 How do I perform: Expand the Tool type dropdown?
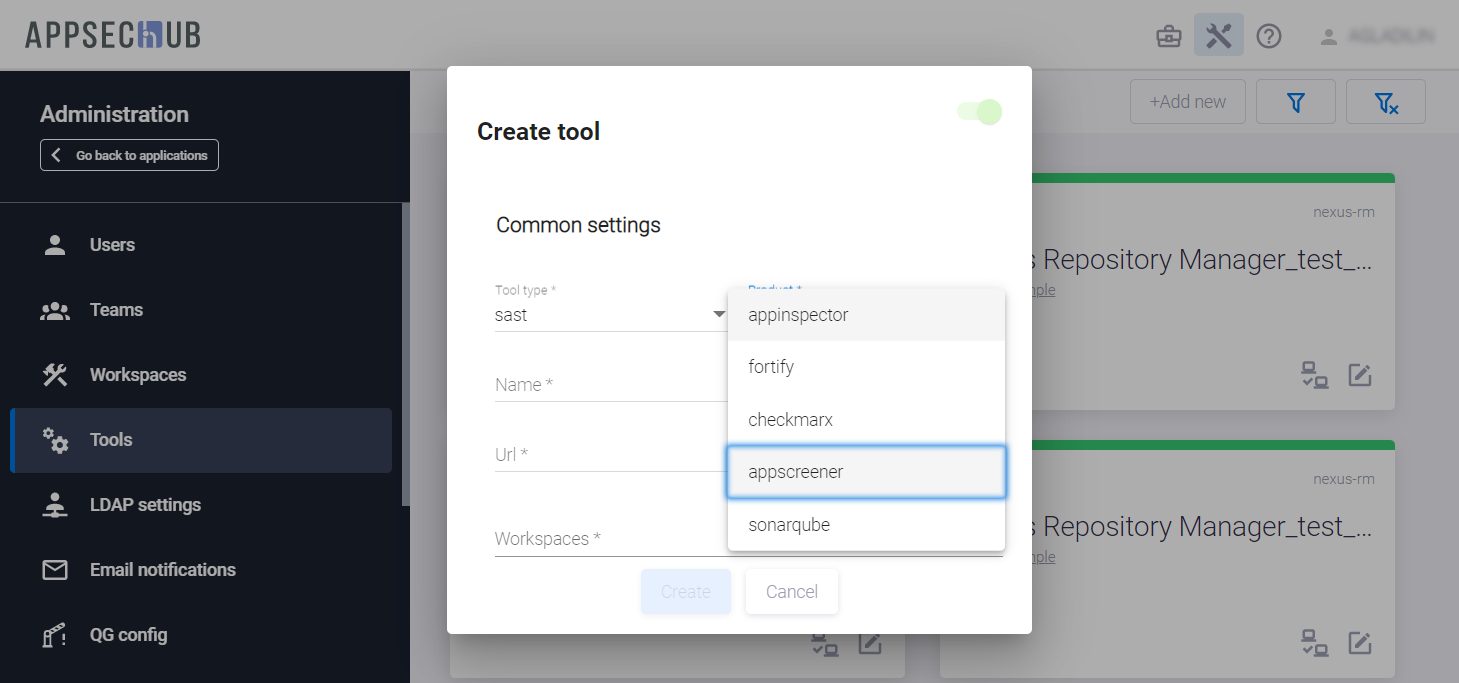[x=611, y=315]
